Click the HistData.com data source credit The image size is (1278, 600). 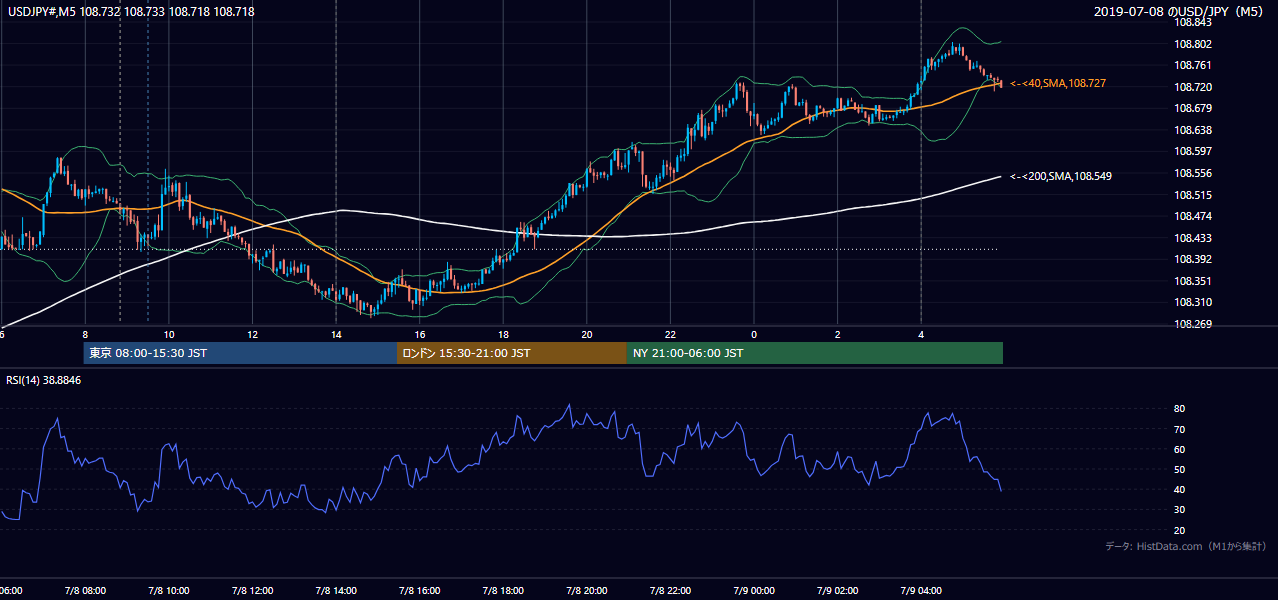(x=1186, y=546)
